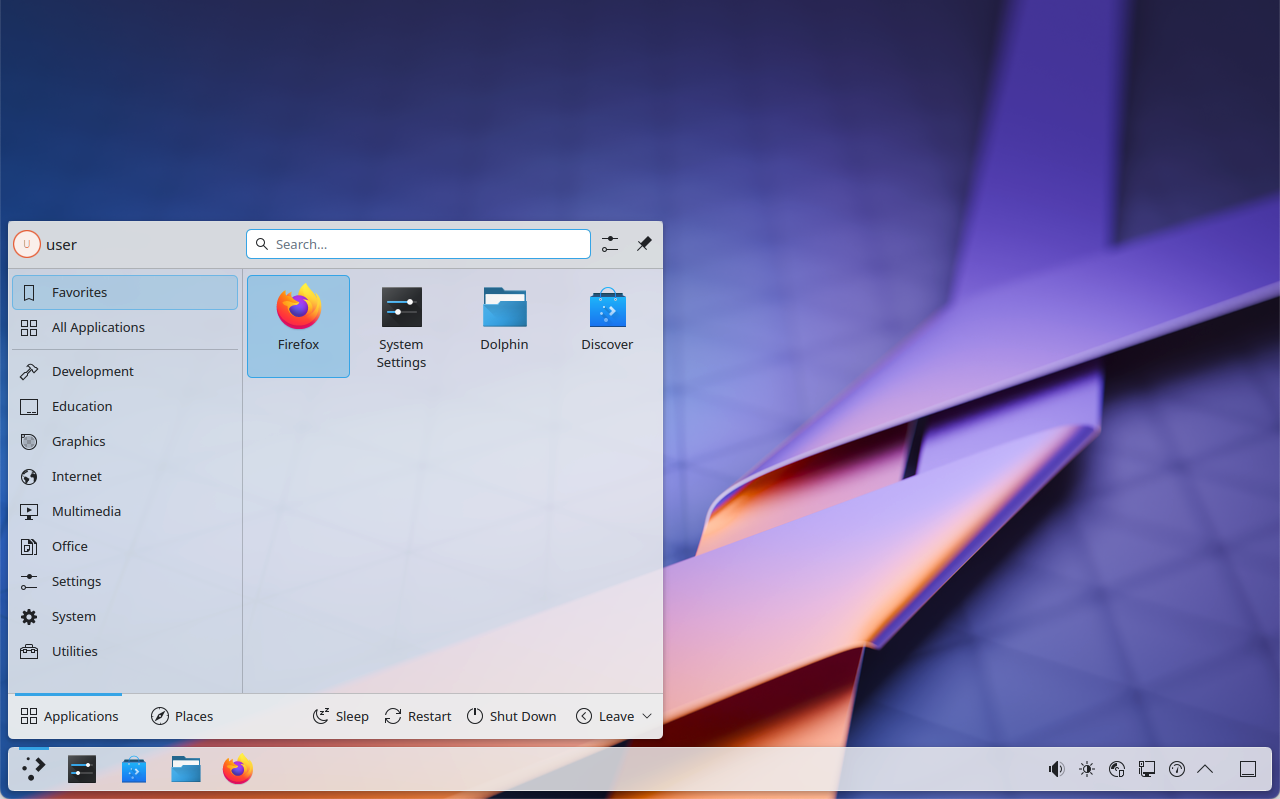
Task: Open Firefox from the taskbar
Action: (x=237, y=769)
